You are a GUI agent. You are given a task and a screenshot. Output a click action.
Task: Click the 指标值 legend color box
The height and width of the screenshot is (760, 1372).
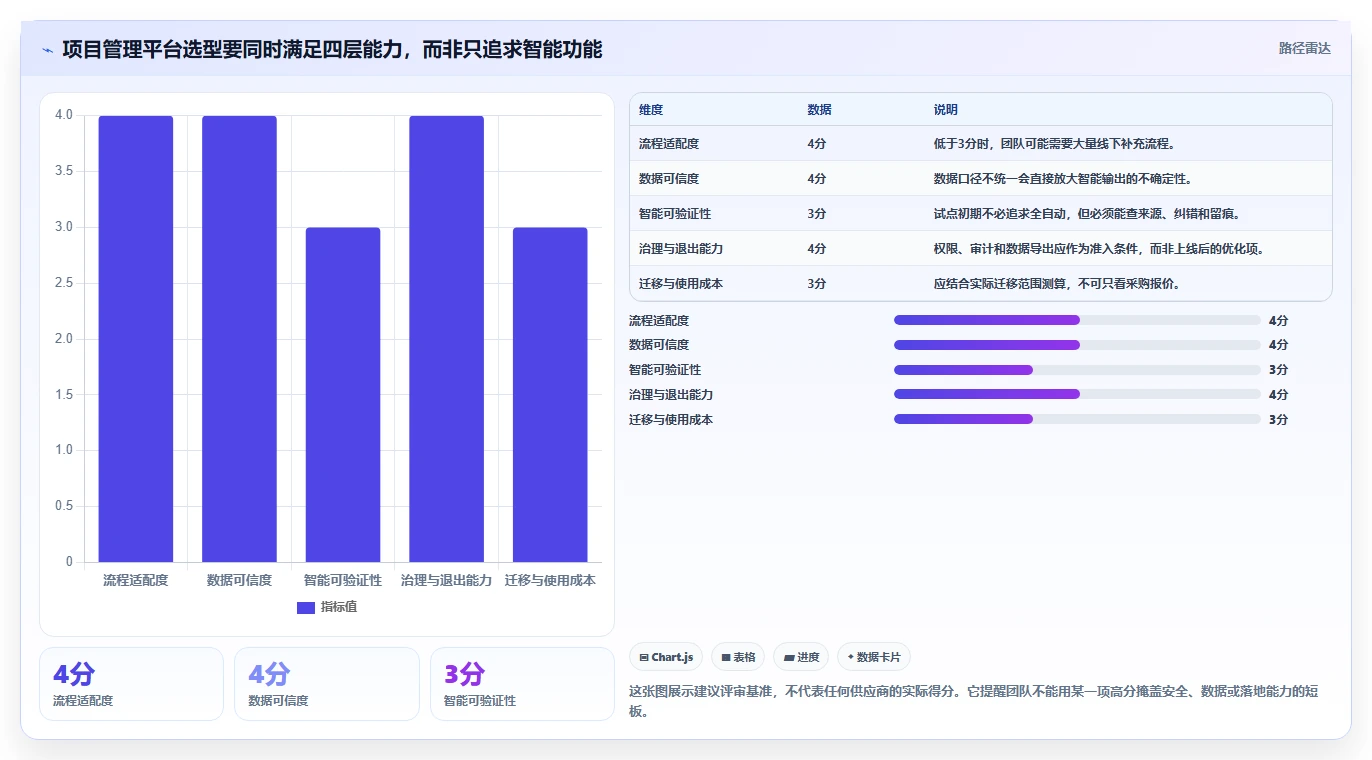click(x=306, y=608)
